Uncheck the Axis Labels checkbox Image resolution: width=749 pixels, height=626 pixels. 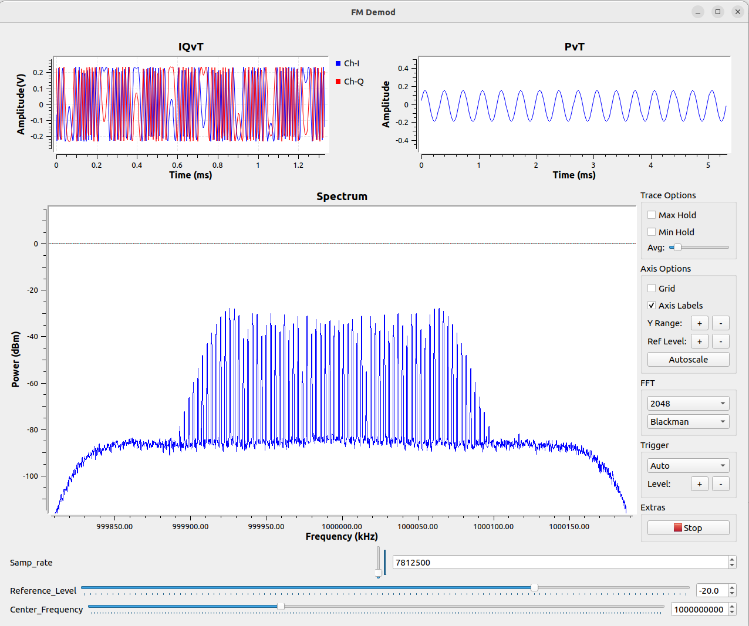[652, 305]
